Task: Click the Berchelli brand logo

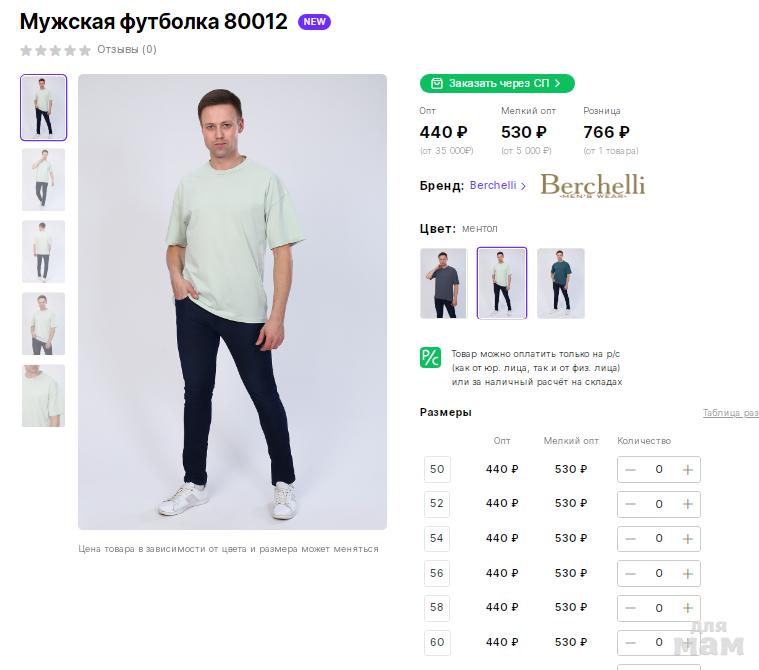Action: tap(592, 185)
